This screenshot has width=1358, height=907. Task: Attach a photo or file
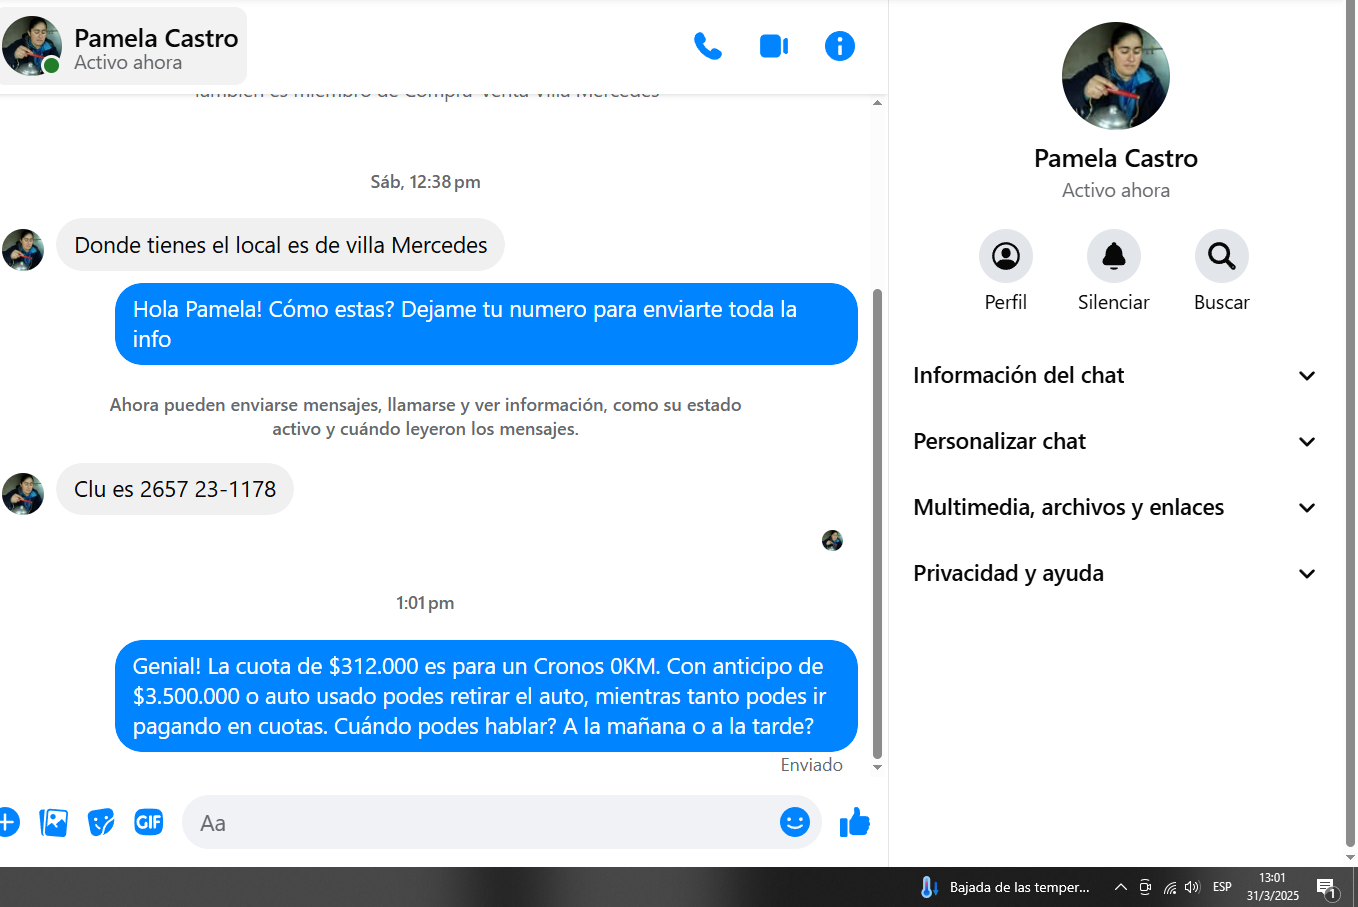[53, 822]
